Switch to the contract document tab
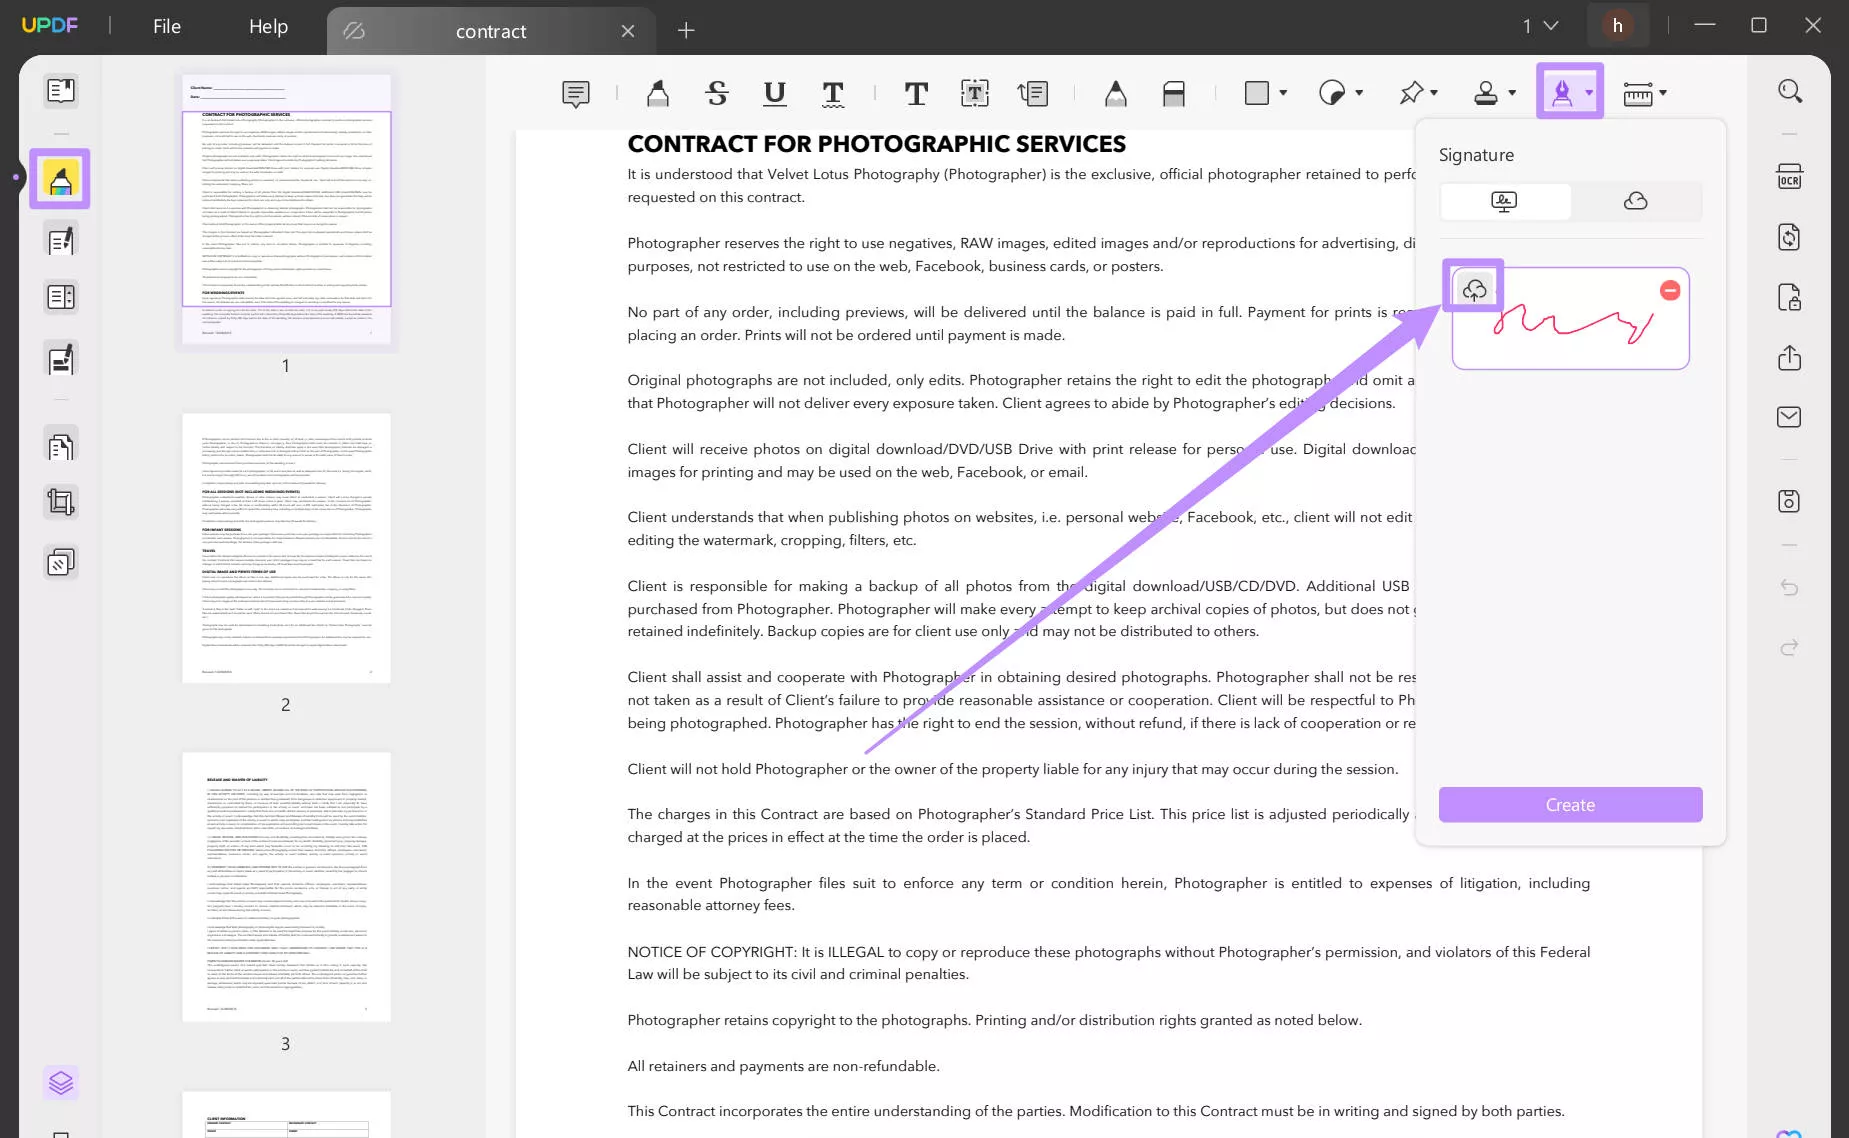 click(491, 31)
